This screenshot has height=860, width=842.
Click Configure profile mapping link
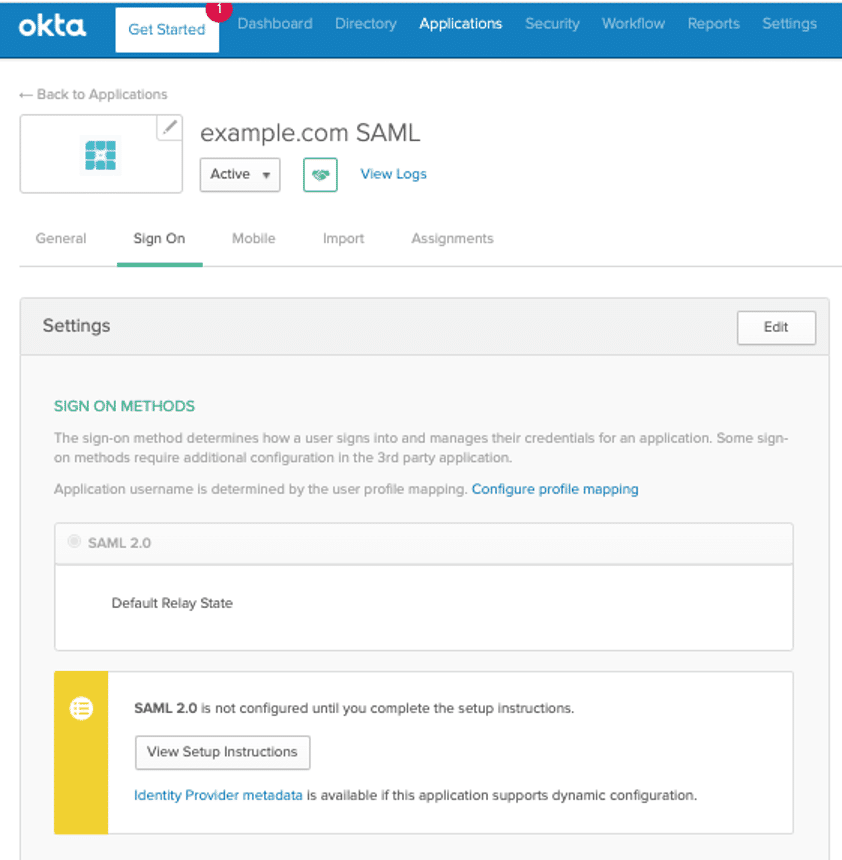[555, 489]
